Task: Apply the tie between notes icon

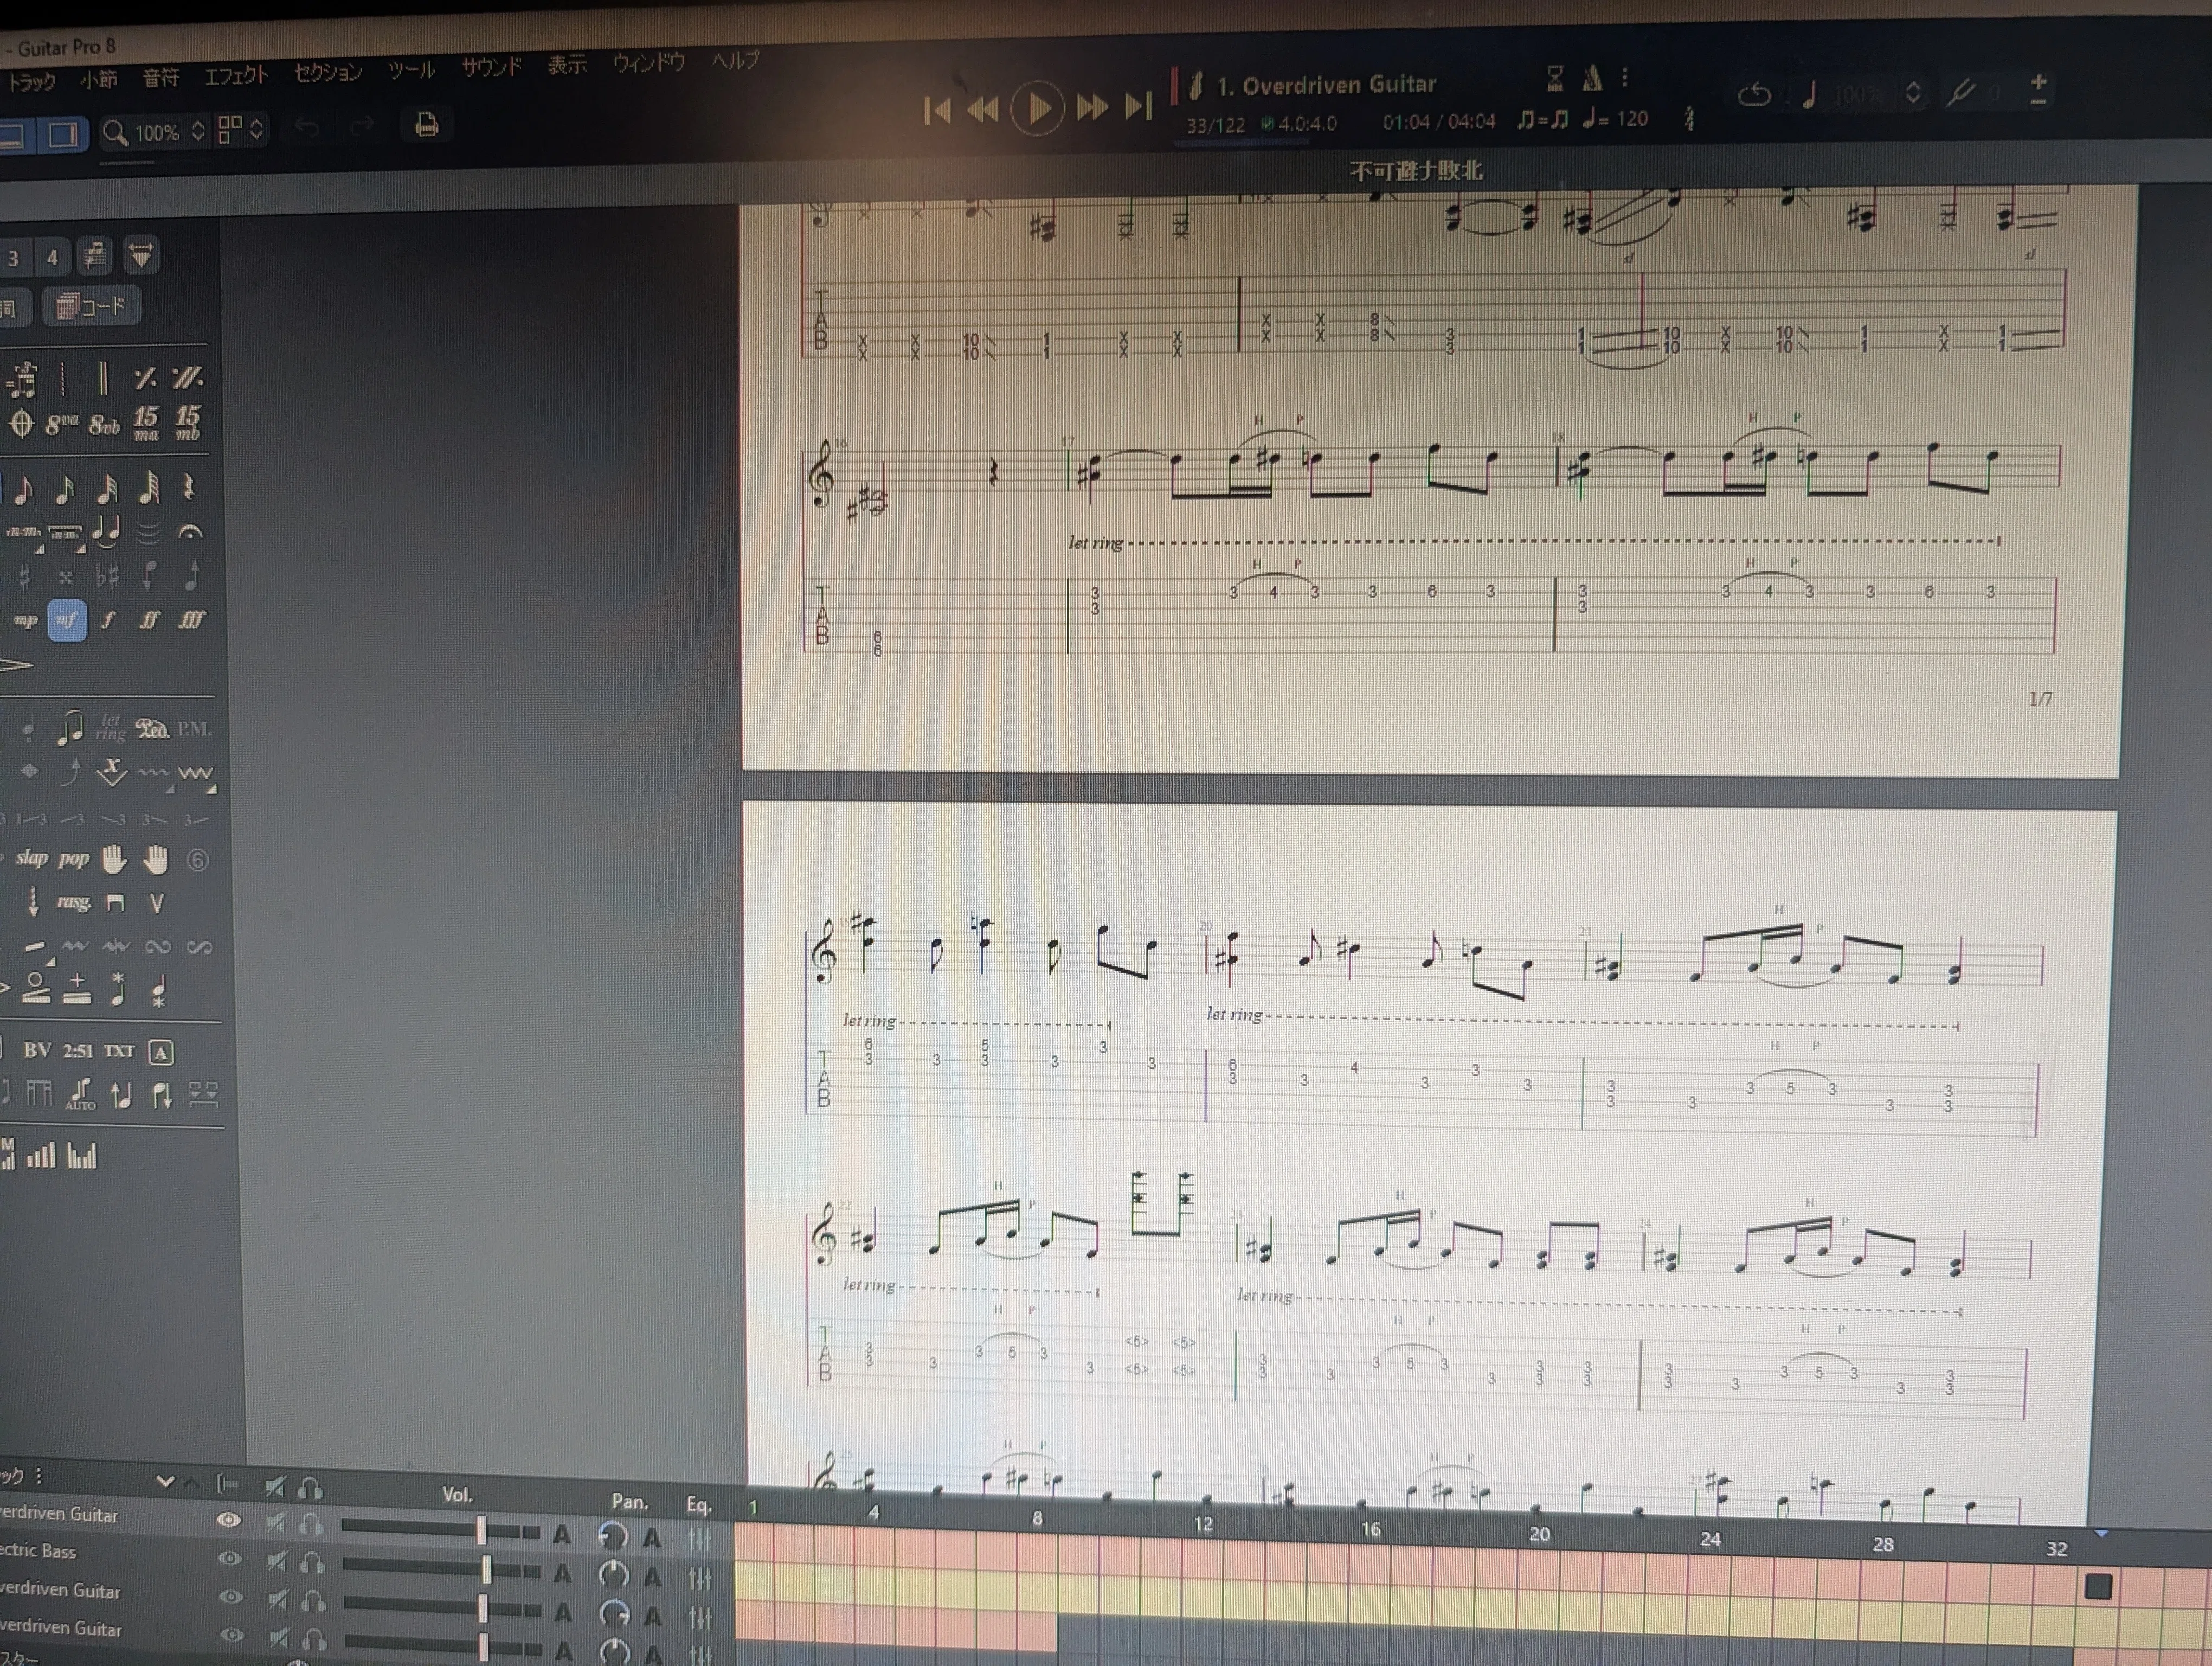Action: pyautogui.click(x=106, y=531)
